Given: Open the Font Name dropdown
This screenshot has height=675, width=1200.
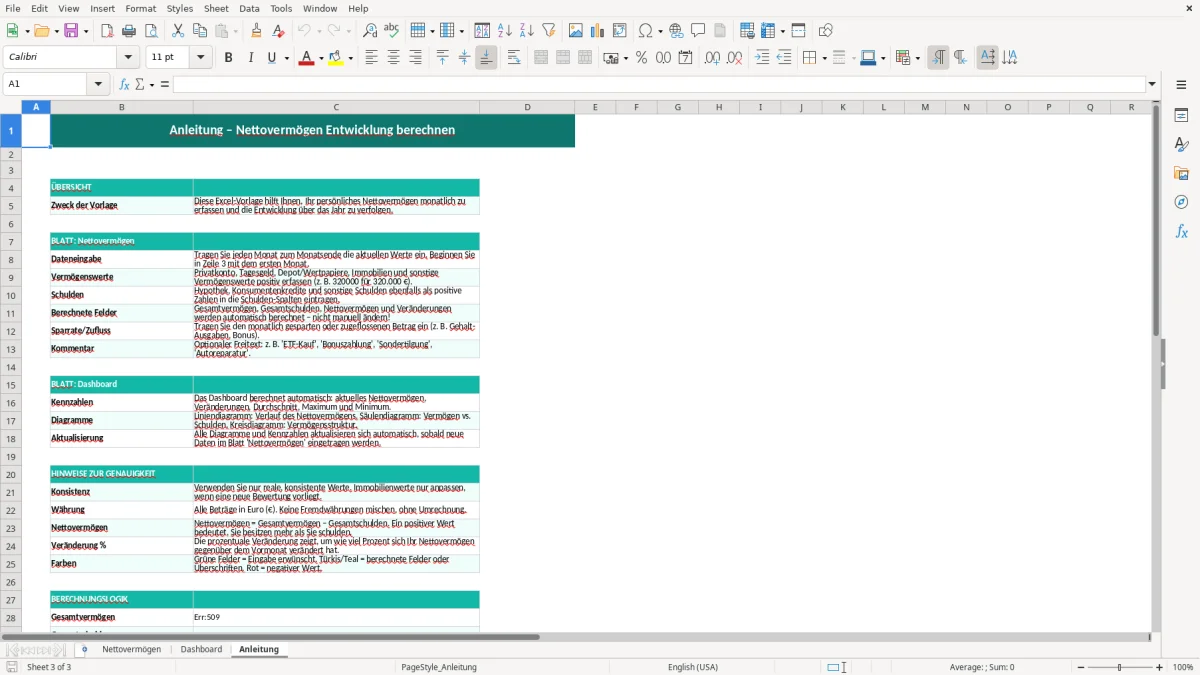Looking at the screenshot, I should point(128,58).
